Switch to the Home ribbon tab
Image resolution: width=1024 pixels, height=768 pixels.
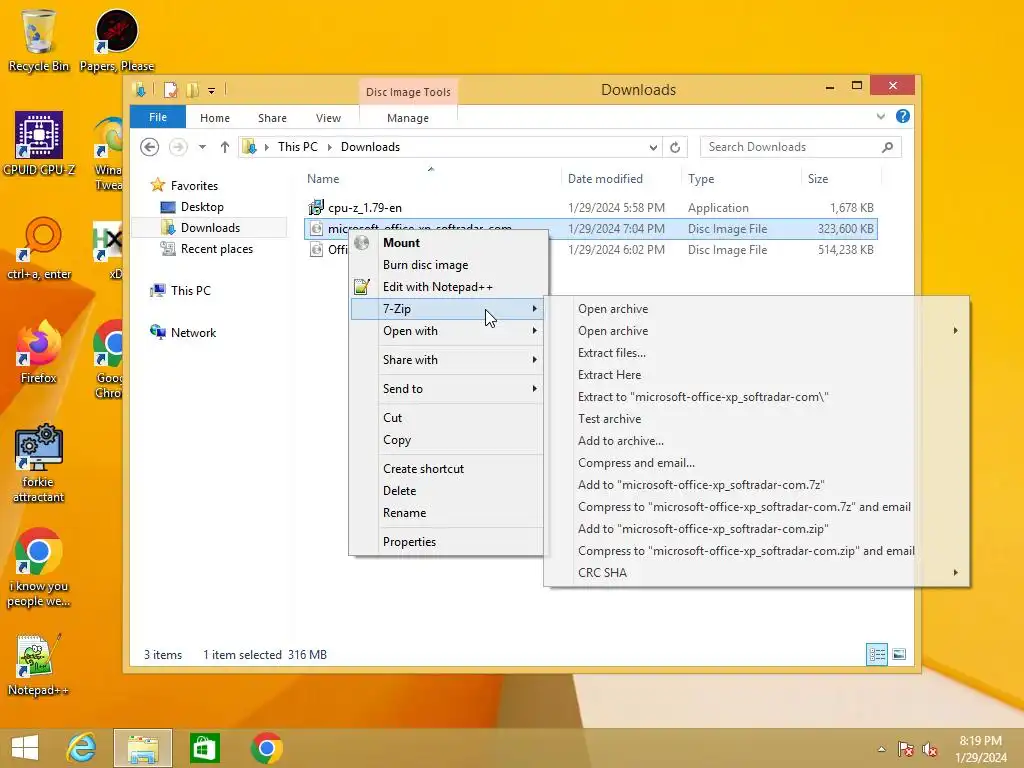(x=215, y=118)
